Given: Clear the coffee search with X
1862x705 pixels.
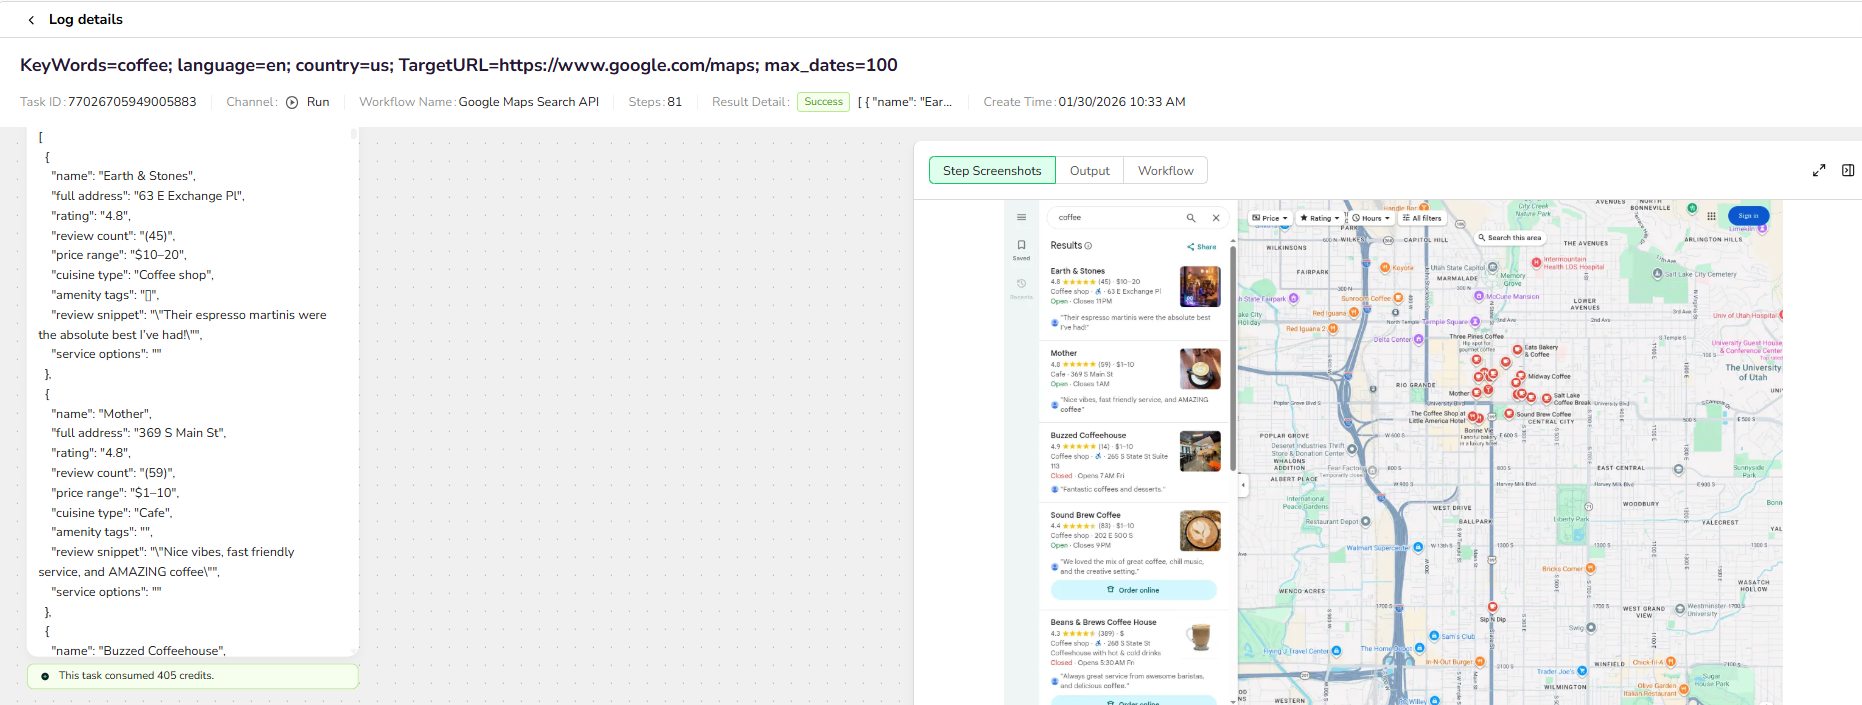Looking at the screenshot, I should [x=1216, y=218].
